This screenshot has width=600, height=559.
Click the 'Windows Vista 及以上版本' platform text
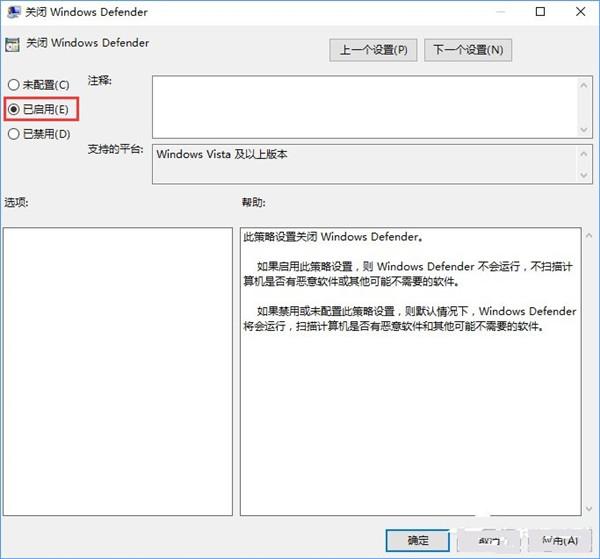222,154
